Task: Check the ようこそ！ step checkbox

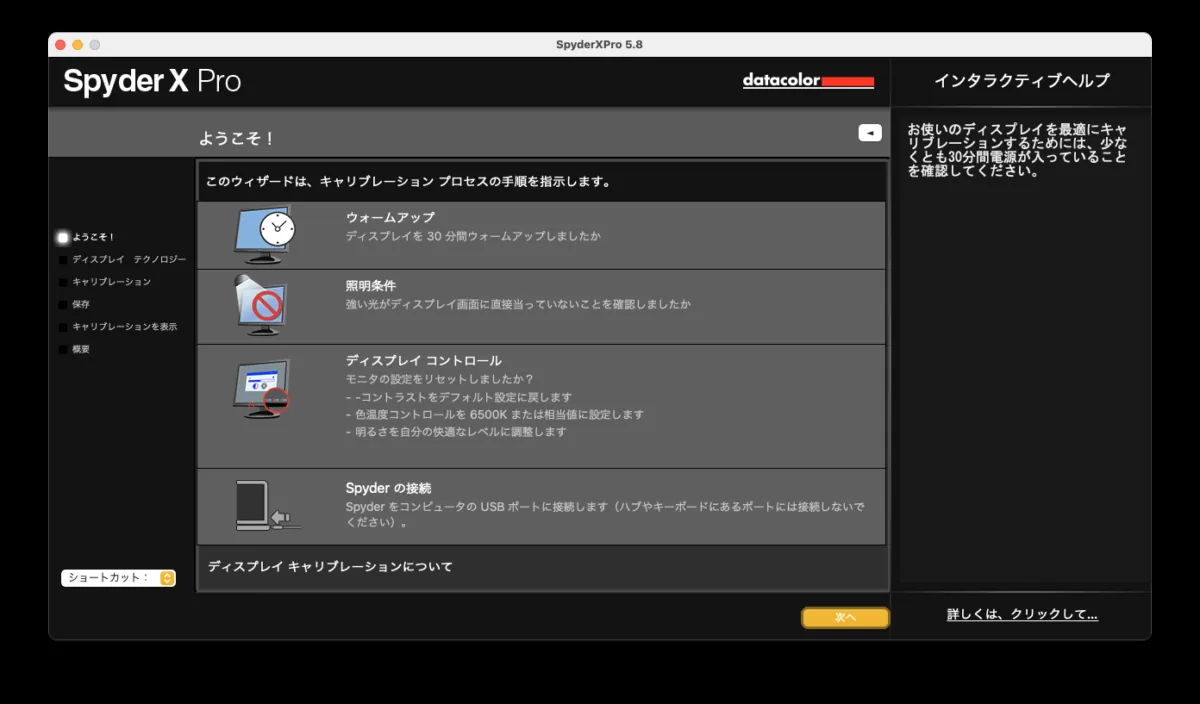Action: pyautogui.click(x=61, y=237)
